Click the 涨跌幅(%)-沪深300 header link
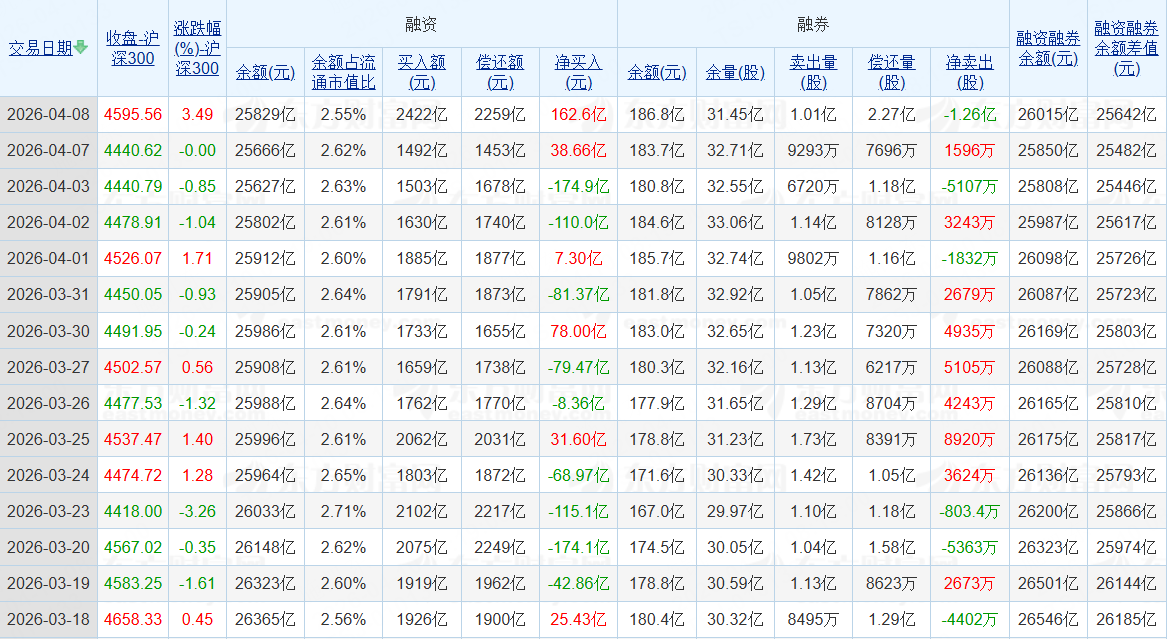Image resolution: width=1168 pixels, height=639 pixels. coord(197,48)
